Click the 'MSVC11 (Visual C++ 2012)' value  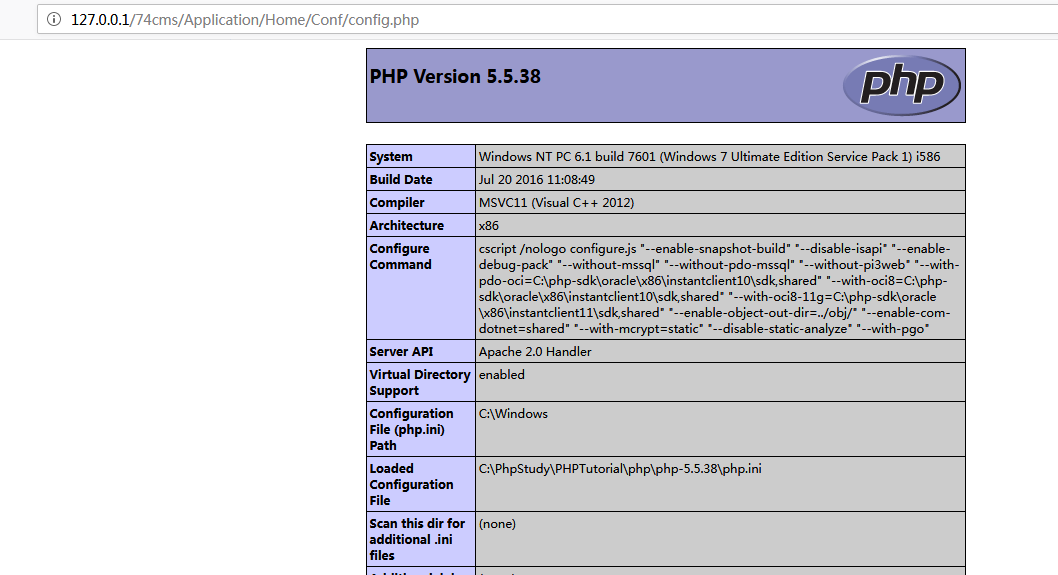pos(556,202)
